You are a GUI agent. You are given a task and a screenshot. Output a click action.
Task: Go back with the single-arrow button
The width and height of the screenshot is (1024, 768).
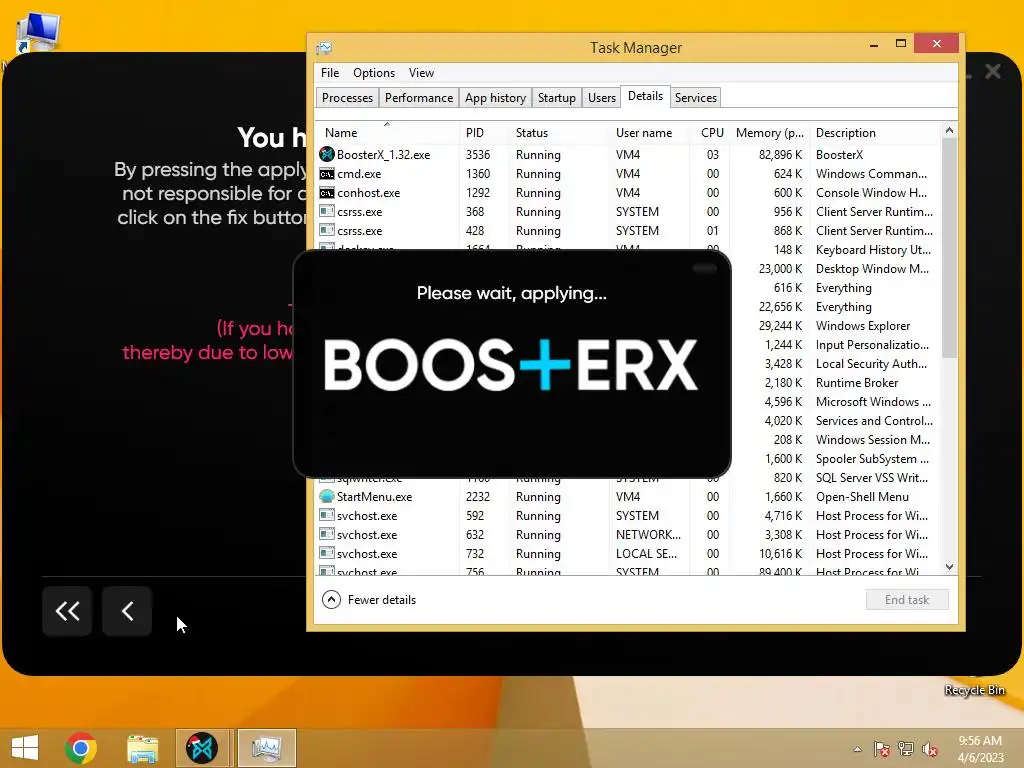[x=127, y=611]
